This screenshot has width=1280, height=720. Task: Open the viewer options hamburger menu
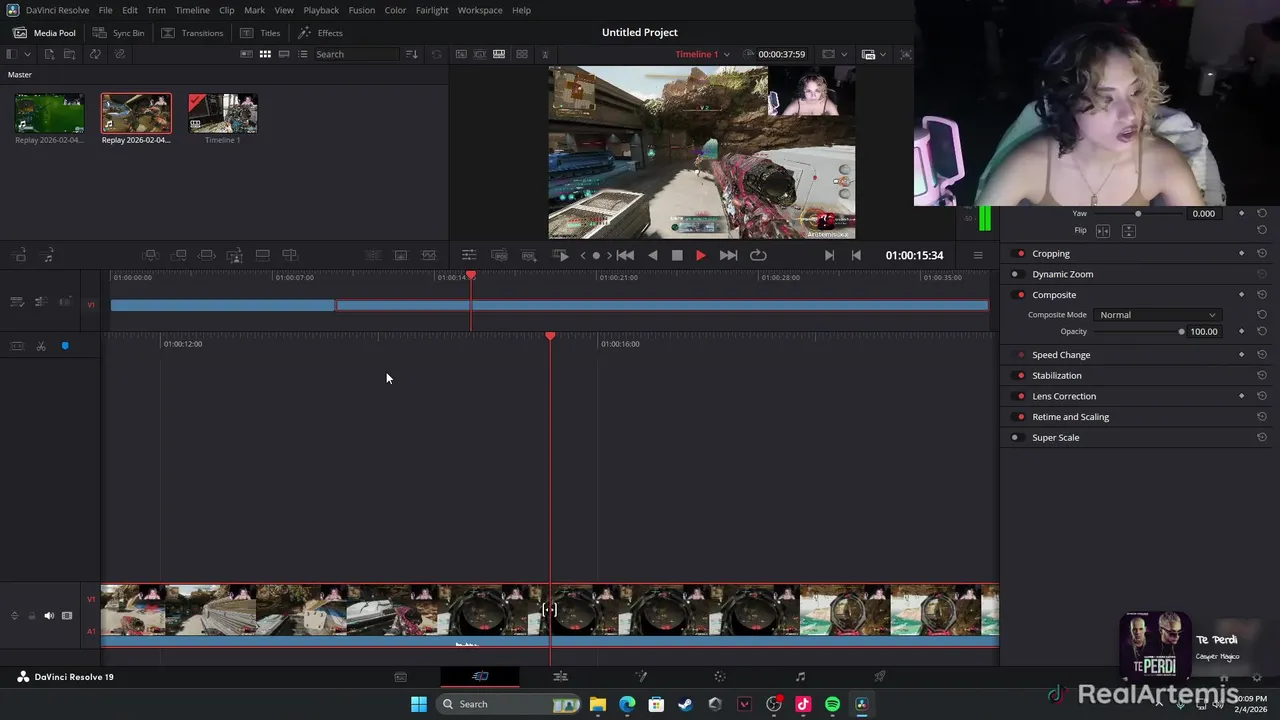tap(978, 255)
